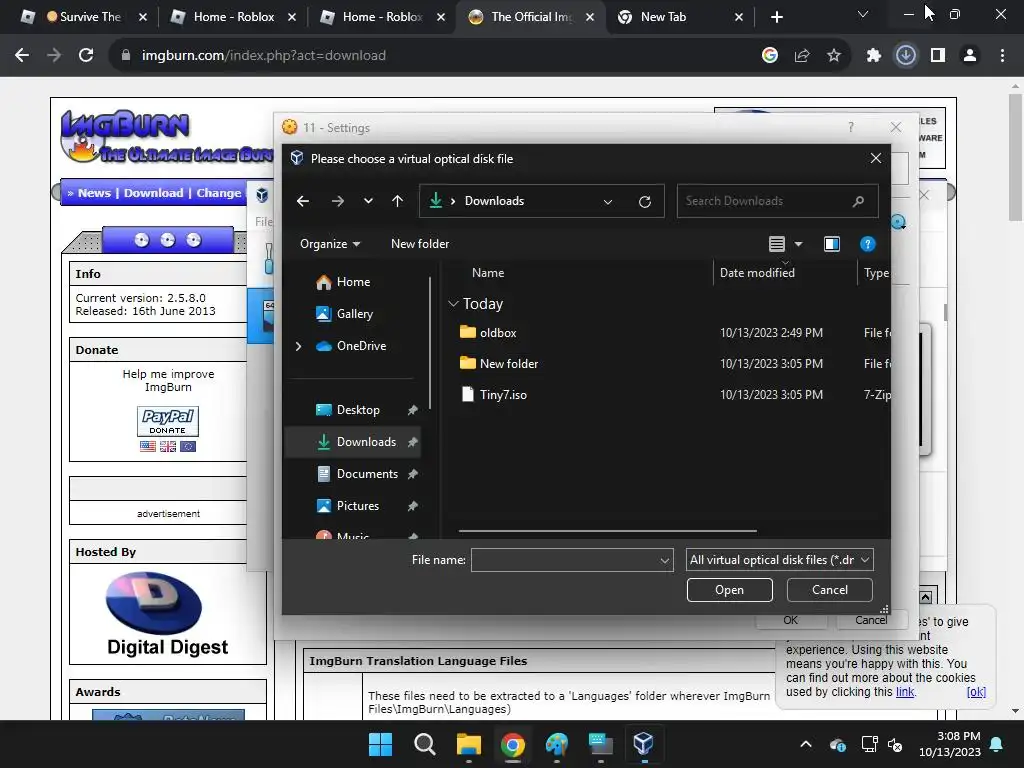Toggle Chrome side panel
The height and width of the screenshot is (768, 1024).
(938, 56)
